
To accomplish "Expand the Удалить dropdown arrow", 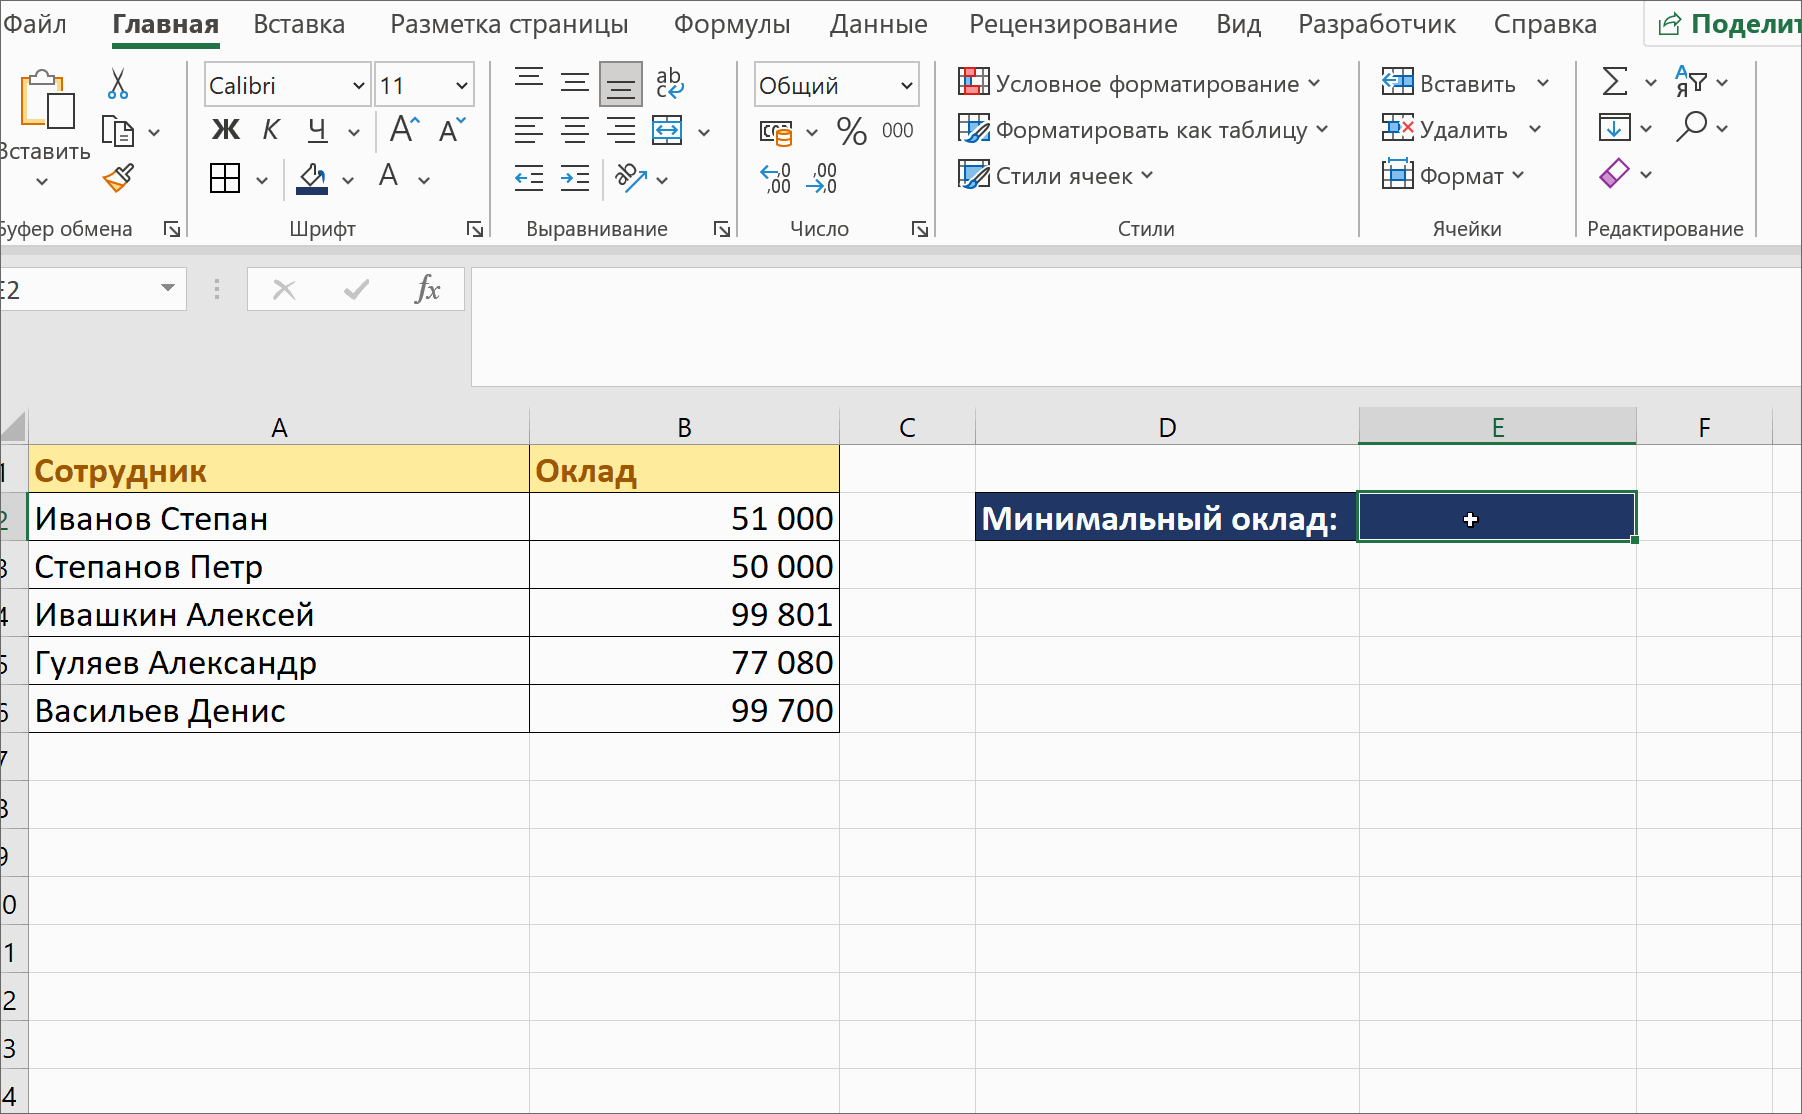I will coord(1535,130).
